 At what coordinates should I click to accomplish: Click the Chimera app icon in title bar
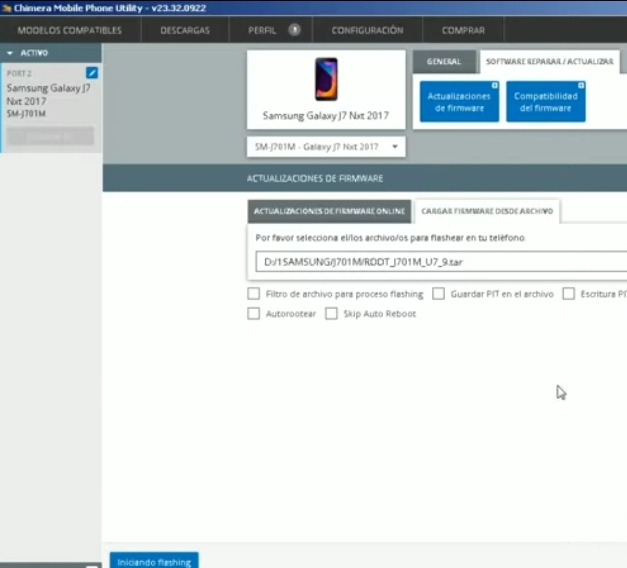click(x=6, y=8)
